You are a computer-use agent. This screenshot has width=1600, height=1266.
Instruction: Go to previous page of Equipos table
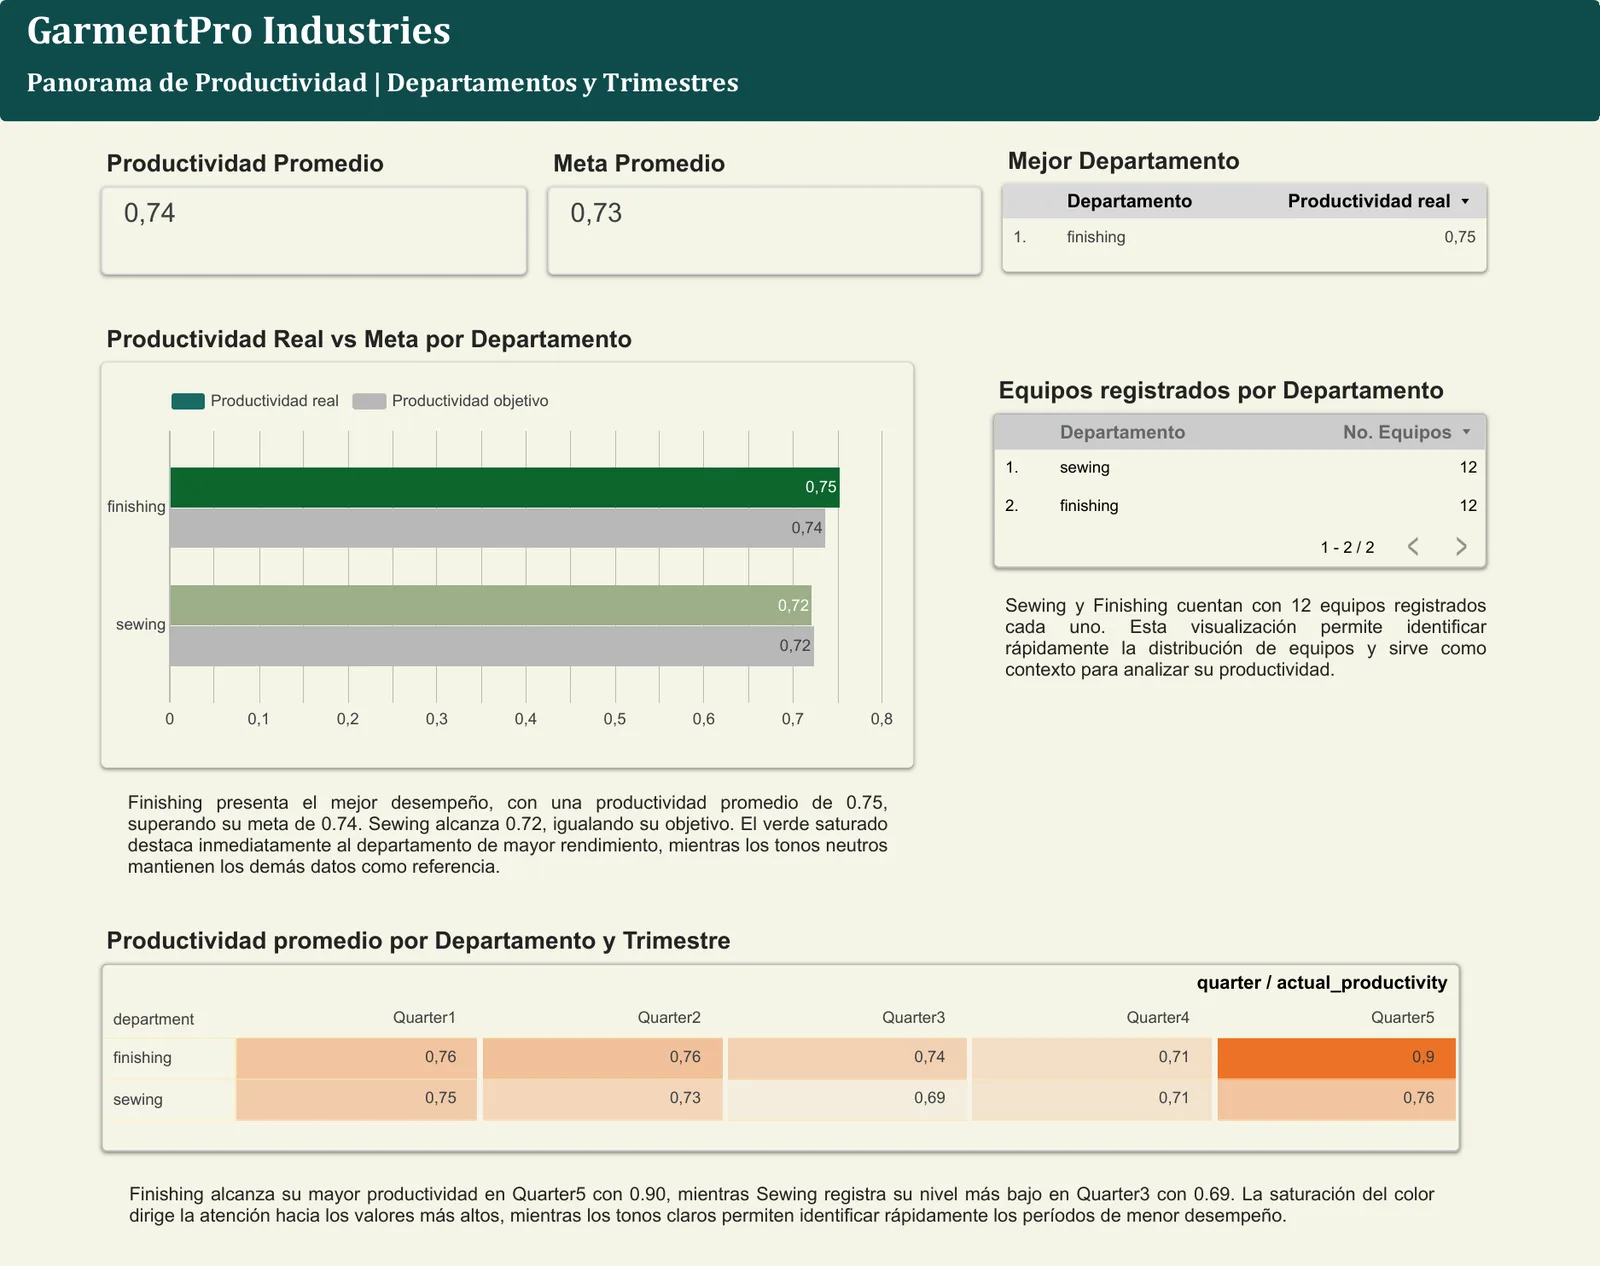(1413, 546)
